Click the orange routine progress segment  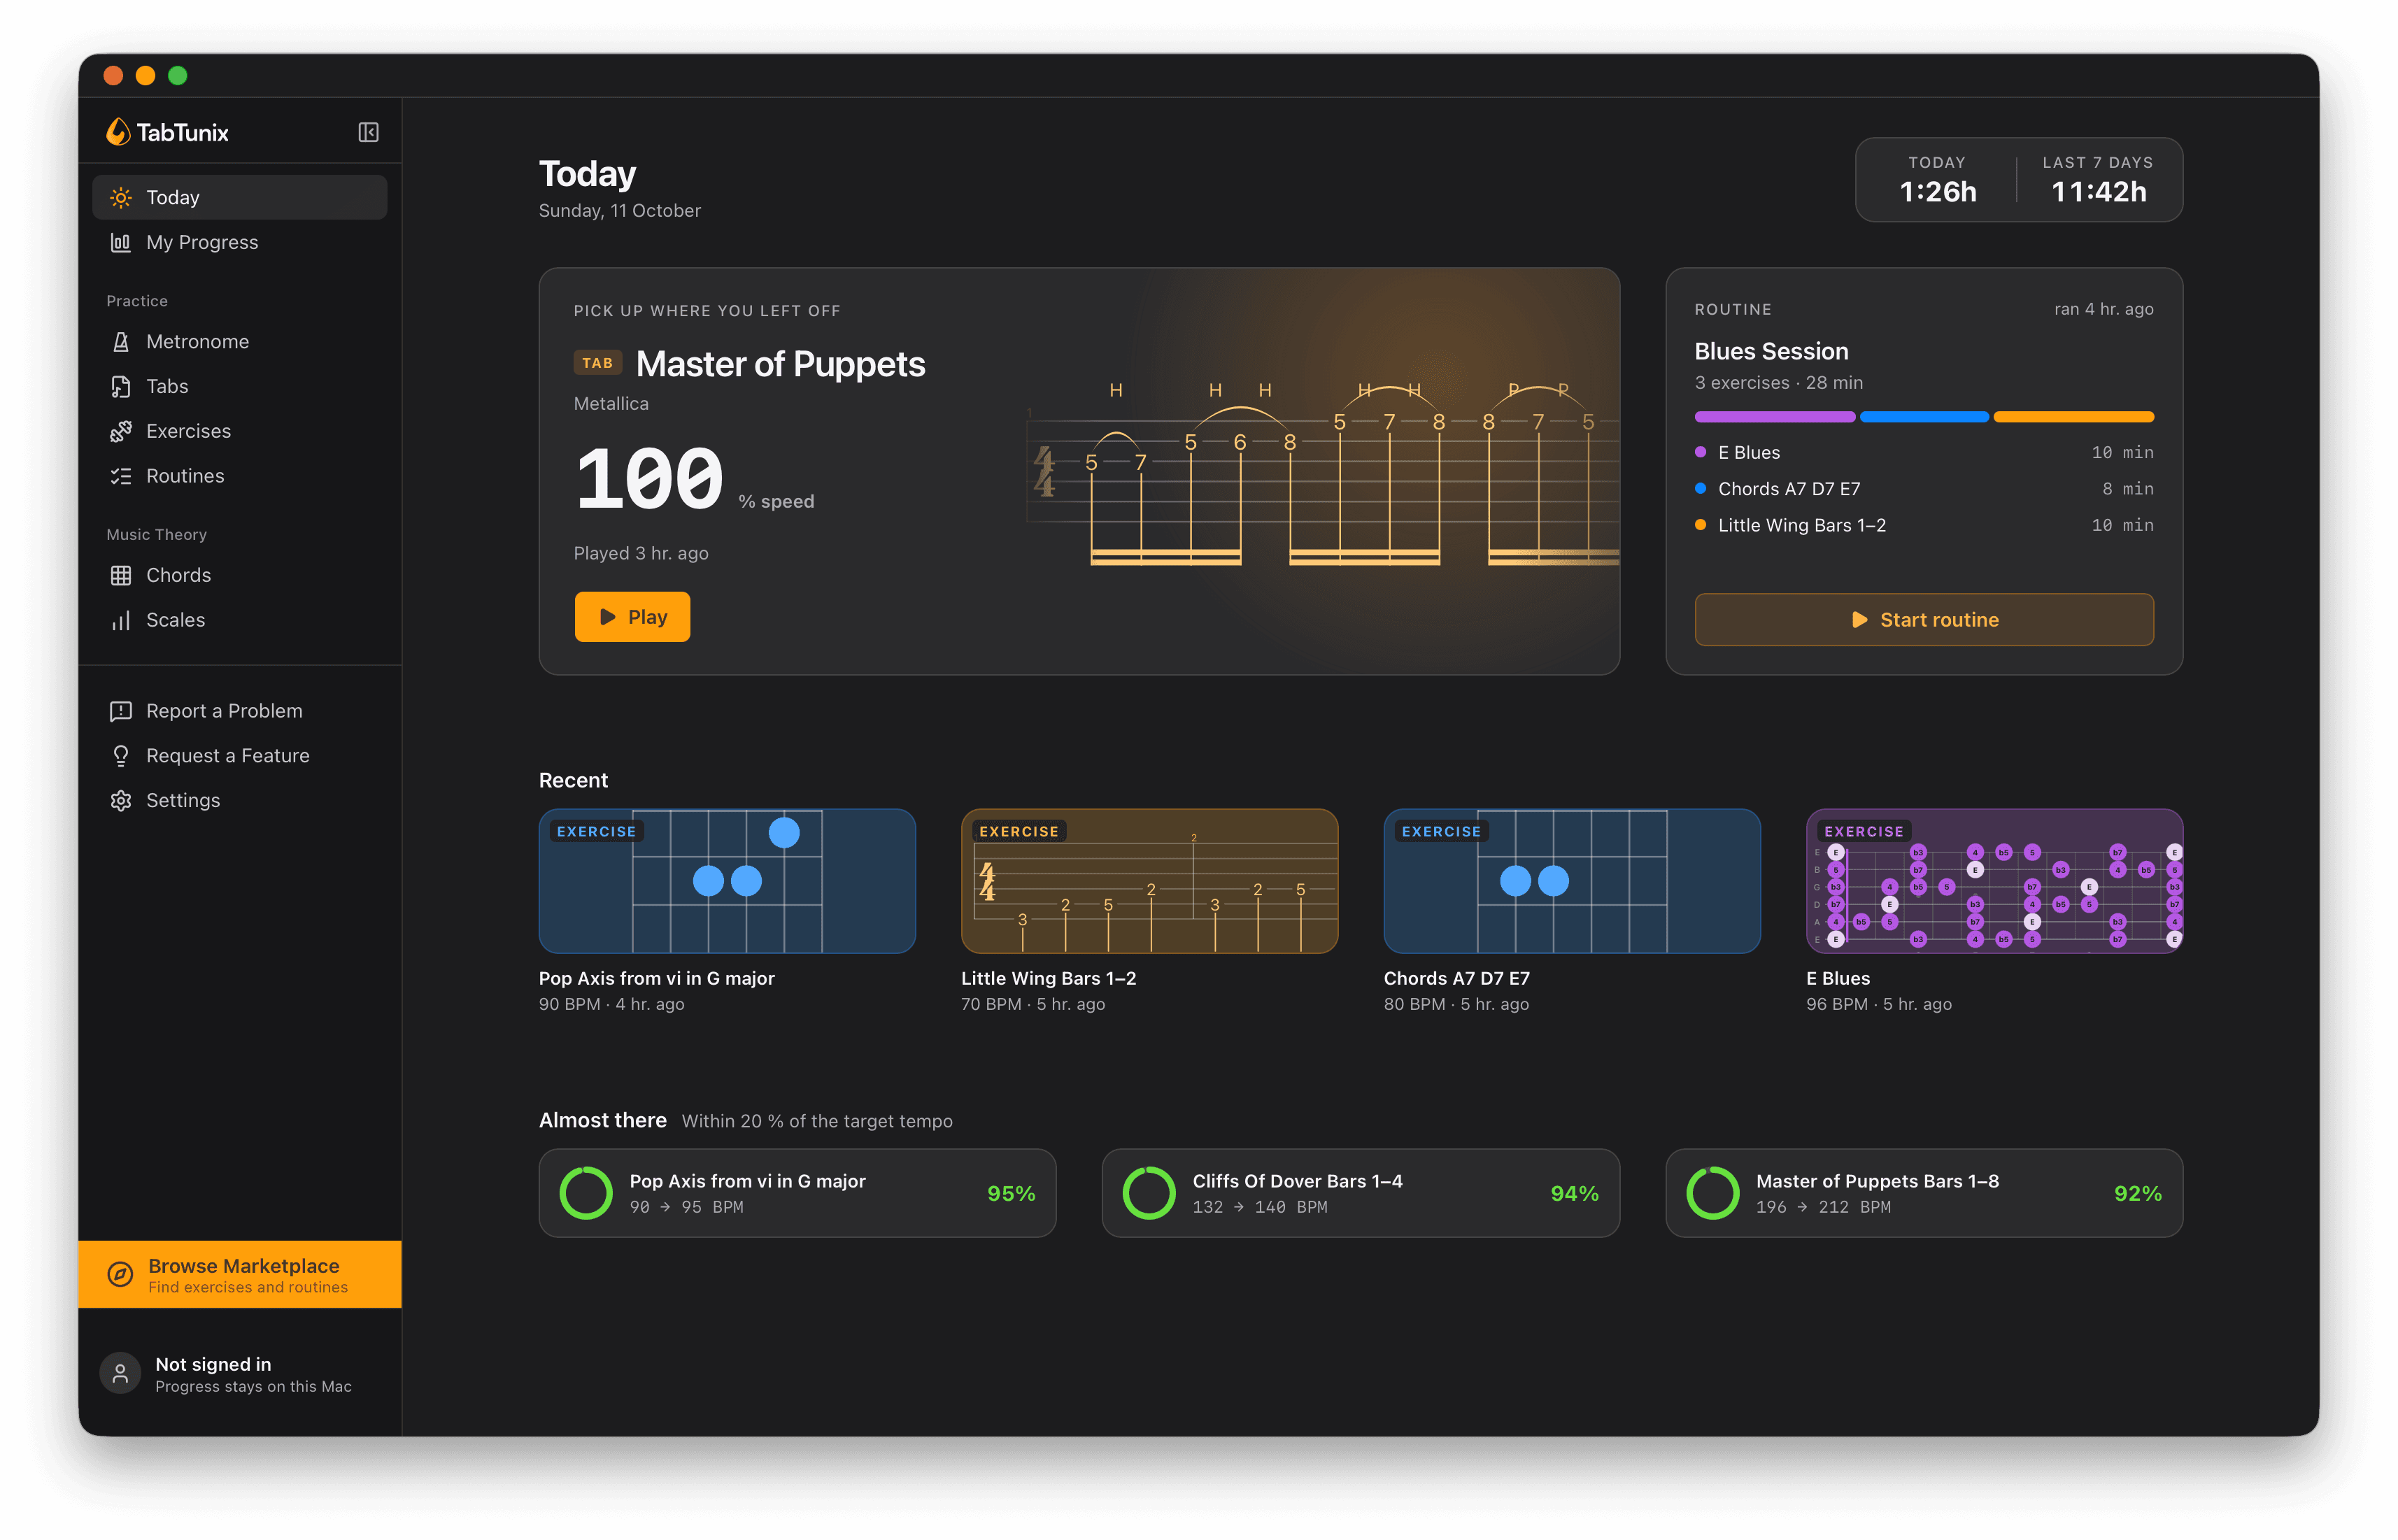click(x=2073, y=417)
